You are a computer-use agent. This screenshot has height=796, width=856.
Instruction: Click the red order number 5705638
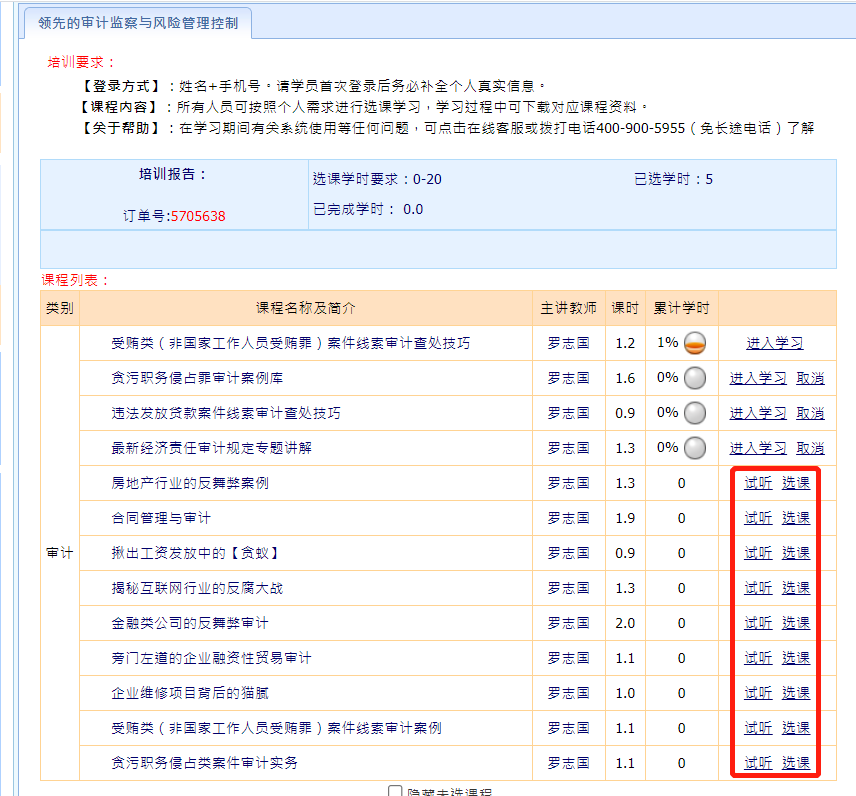coord(198,216)
